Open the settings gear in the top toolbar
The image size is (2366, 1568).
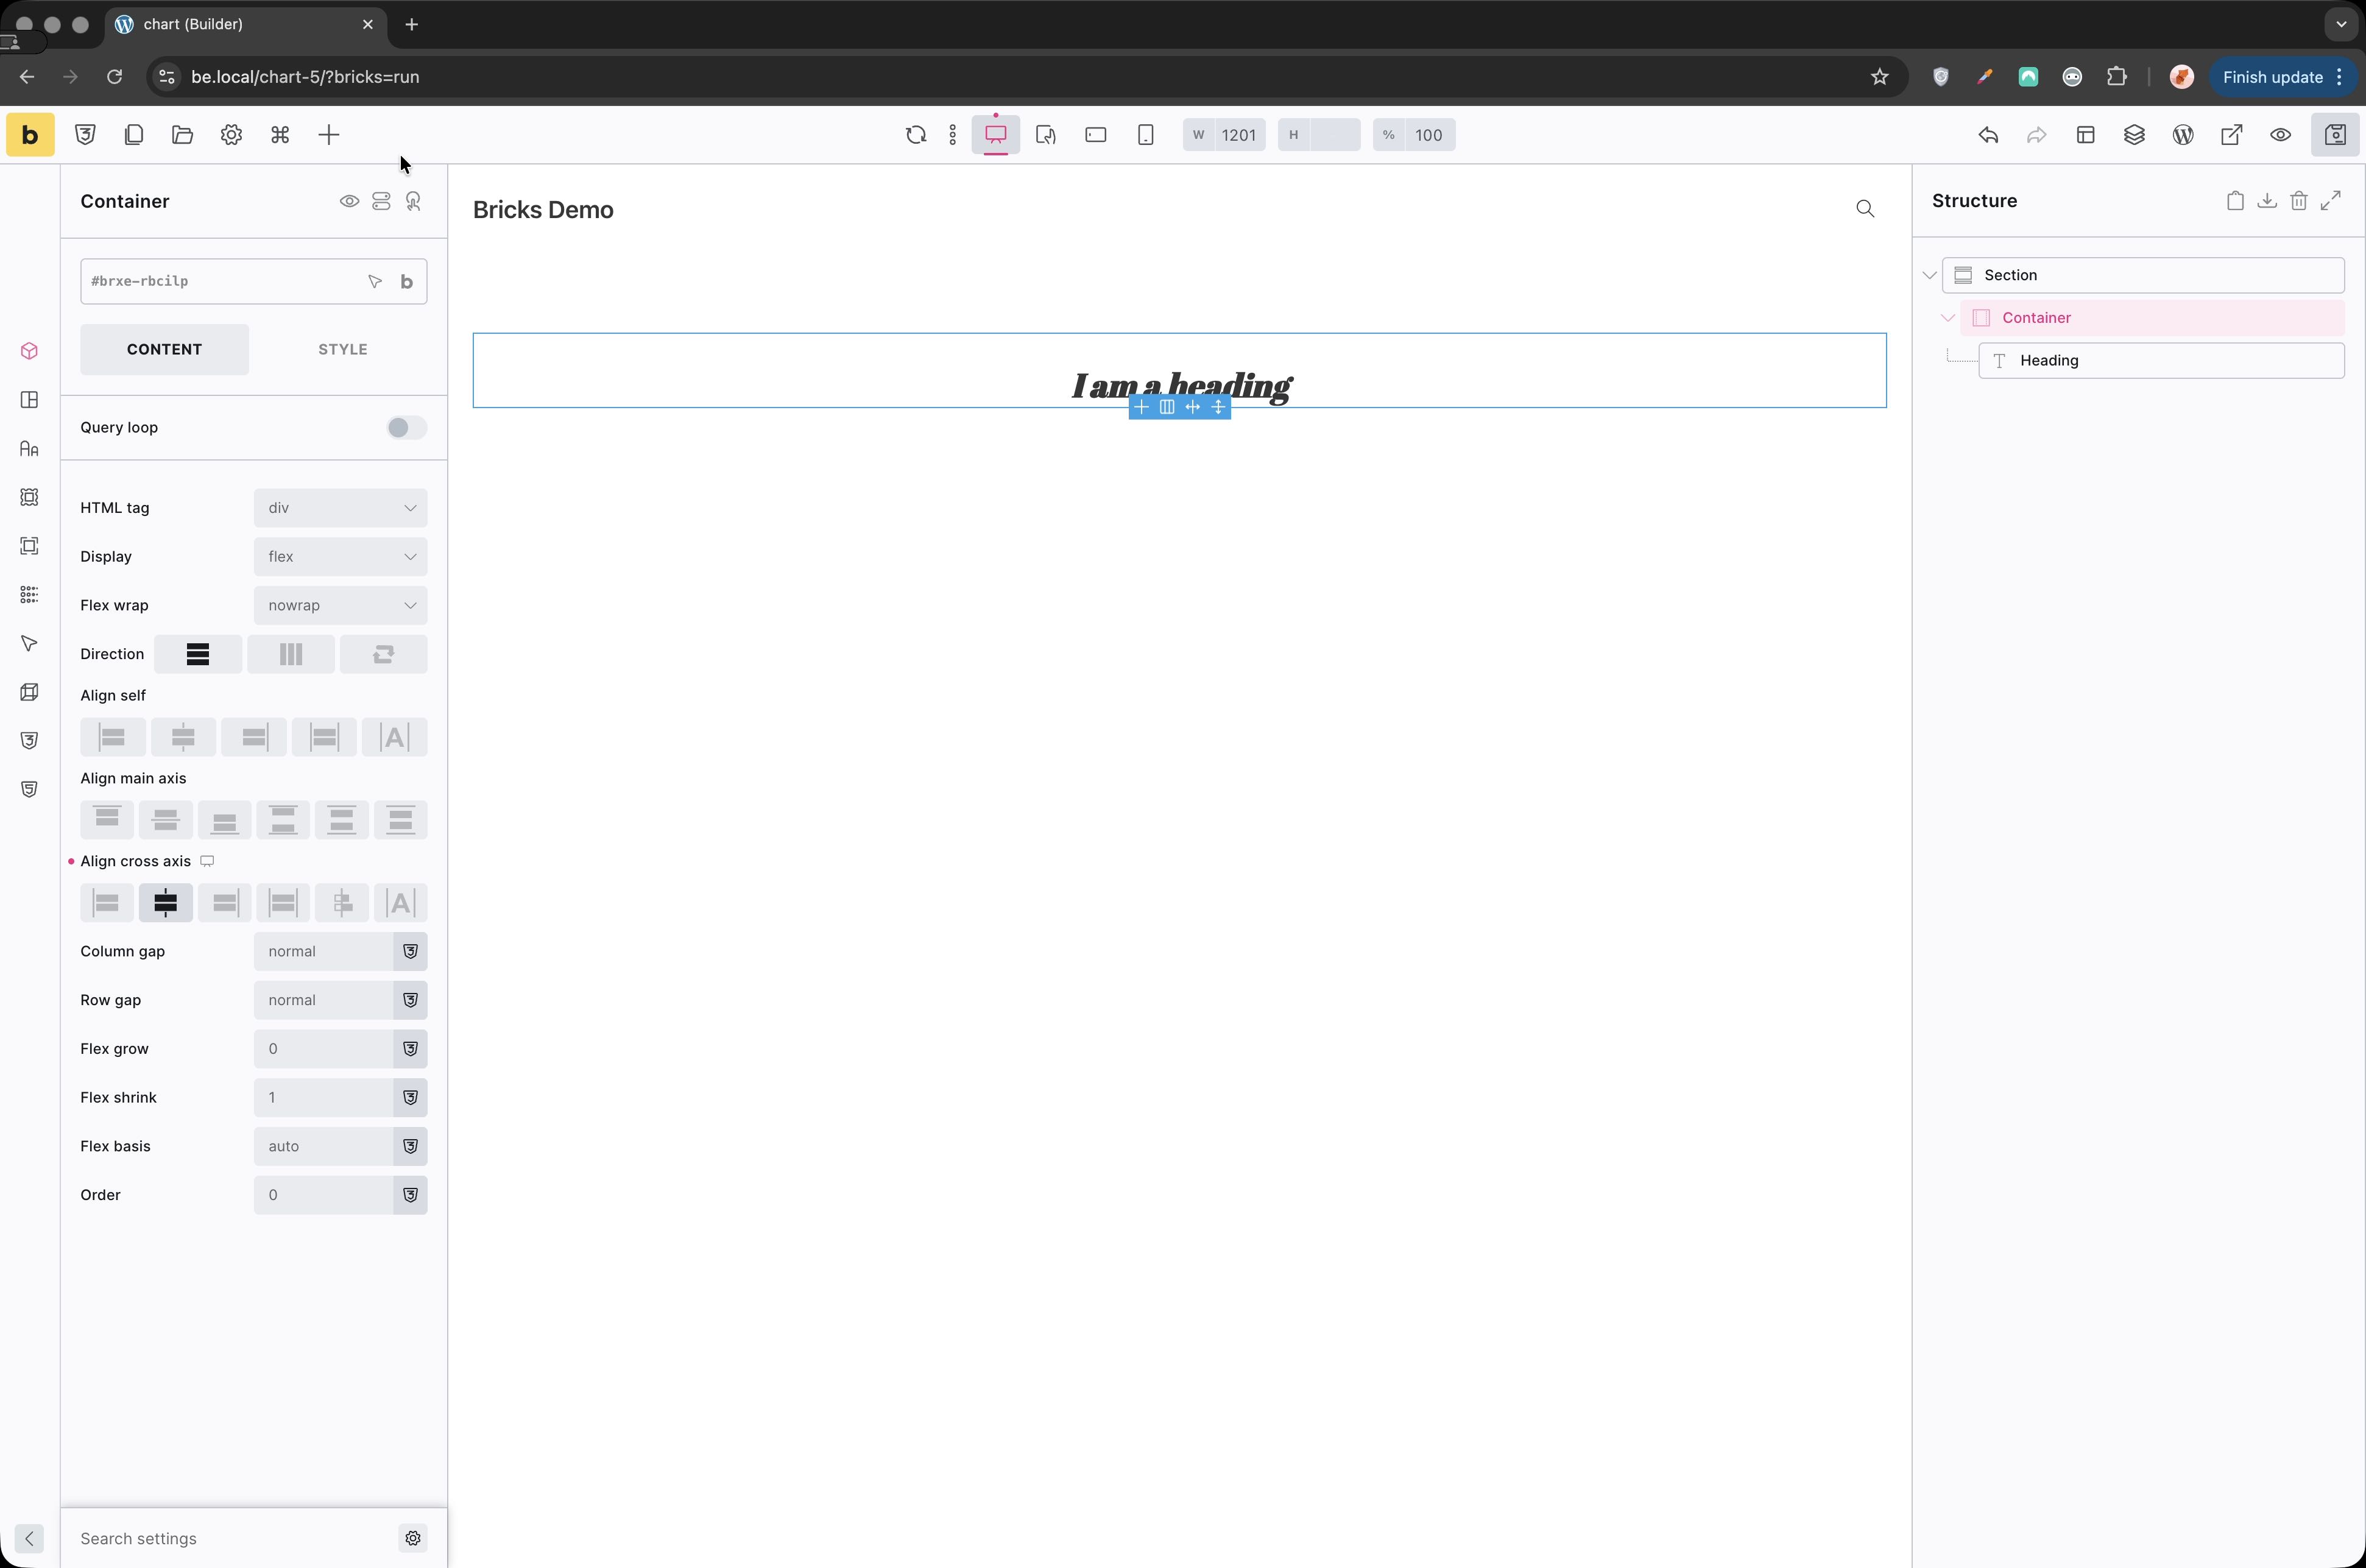coord(231,135)
